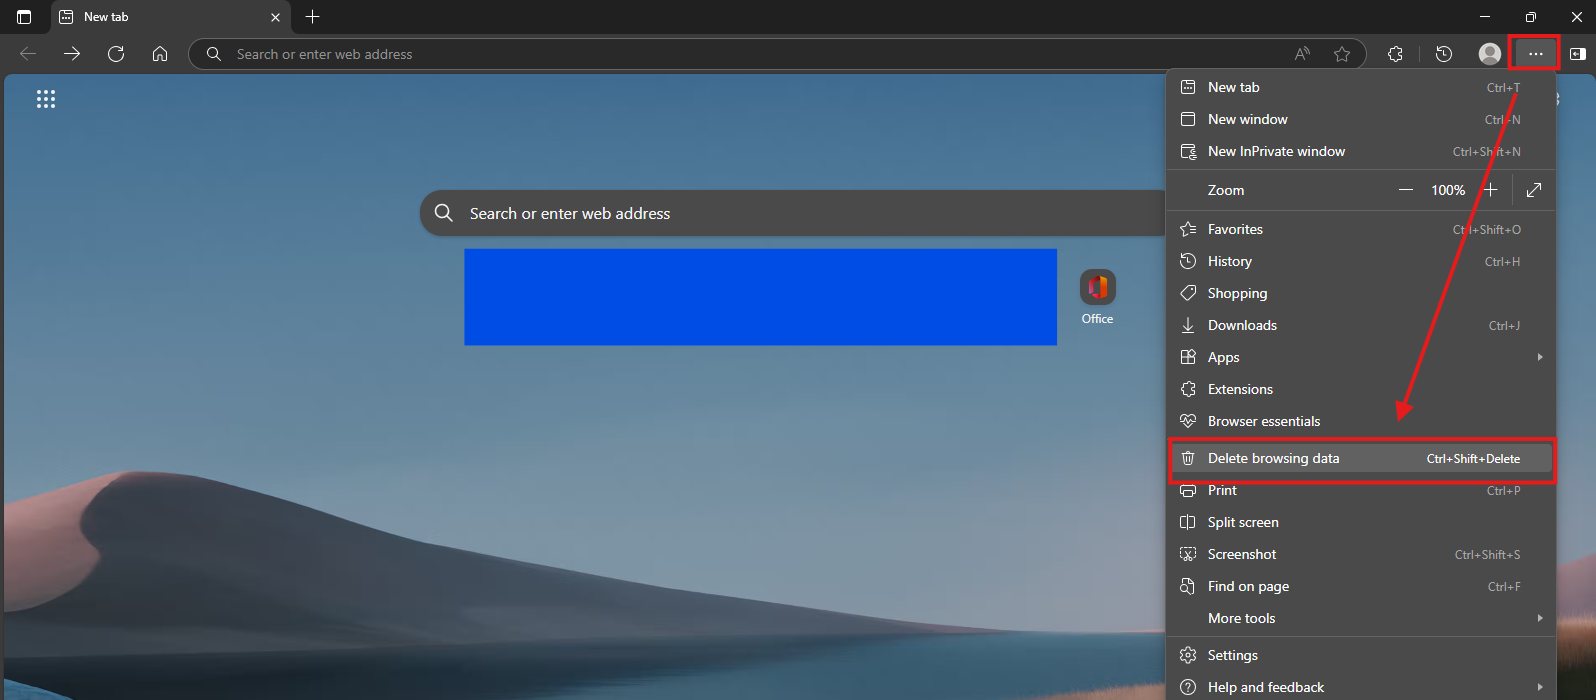
Task: Open a new tab with plus button
Action: pyautogui.click(x=313, y=17)
